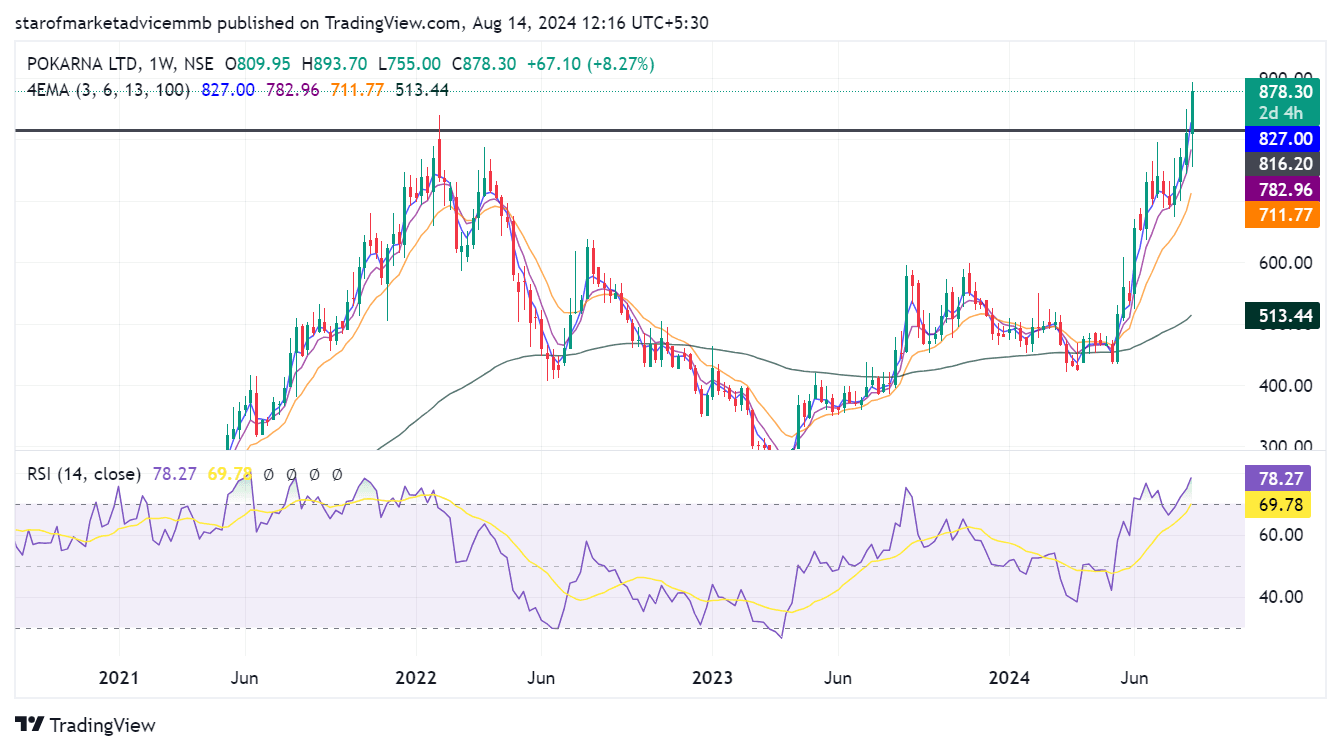Click the yellow 69.78 value in the RSI legend
The height and width of the screenshot is (751, 1341).
[228, 474]
